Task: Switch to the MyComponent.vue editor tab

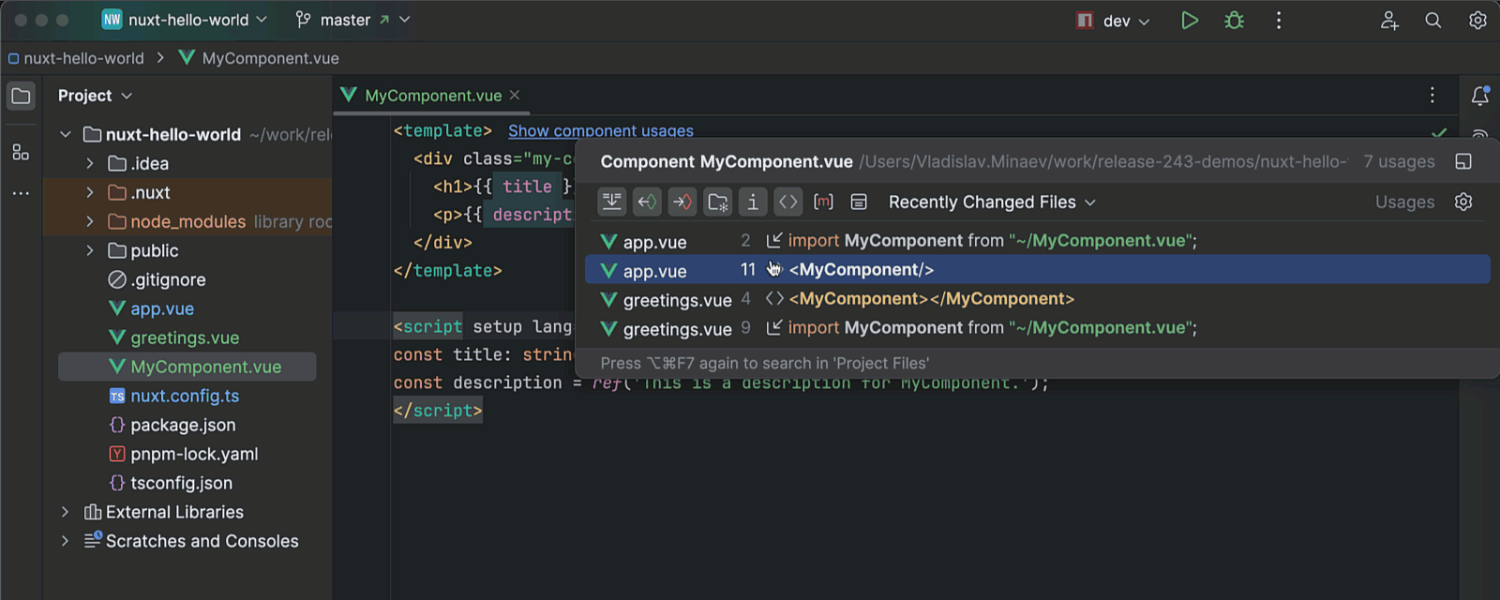Action: 432,96
